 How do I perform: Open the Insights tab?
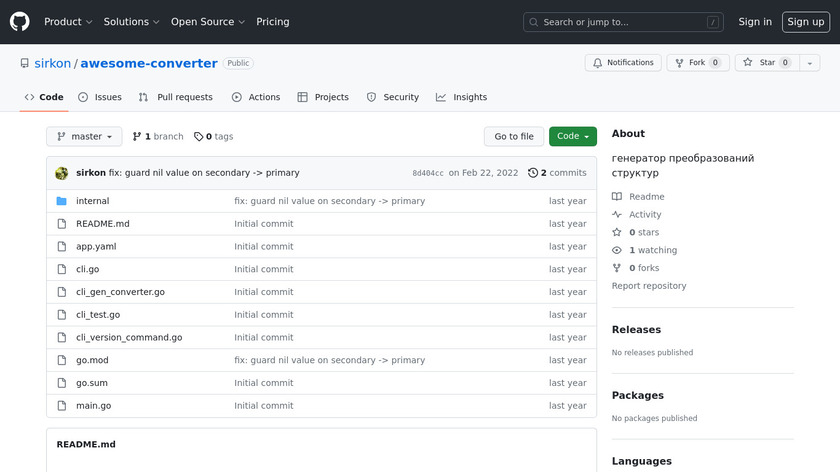[x=461, y=97]
